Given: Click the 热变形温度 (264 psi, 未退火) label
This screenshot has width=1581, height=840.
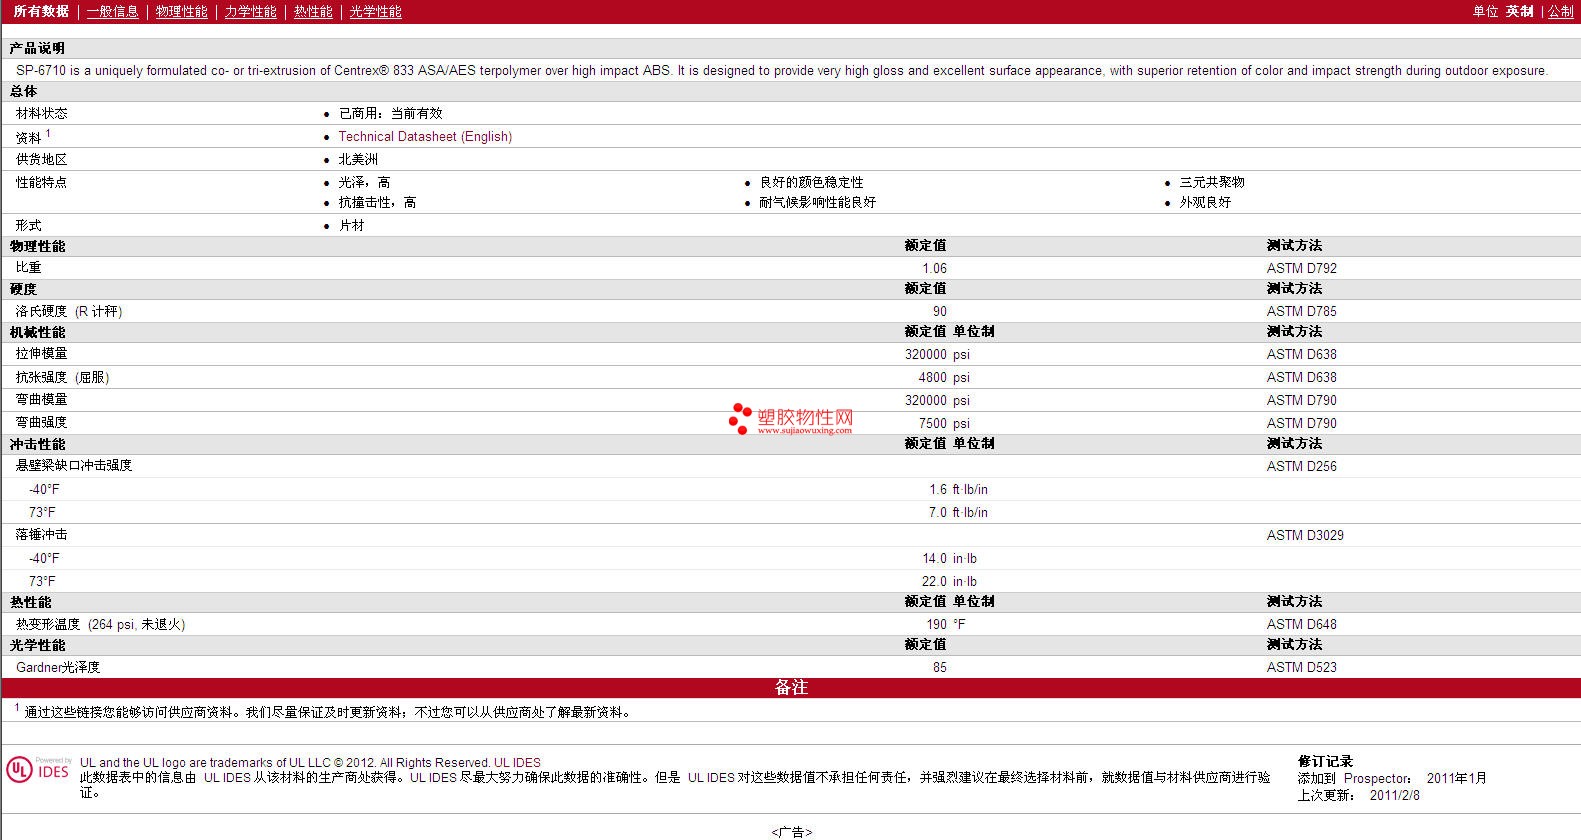Looking at the screenshot, I should [100, 625].
